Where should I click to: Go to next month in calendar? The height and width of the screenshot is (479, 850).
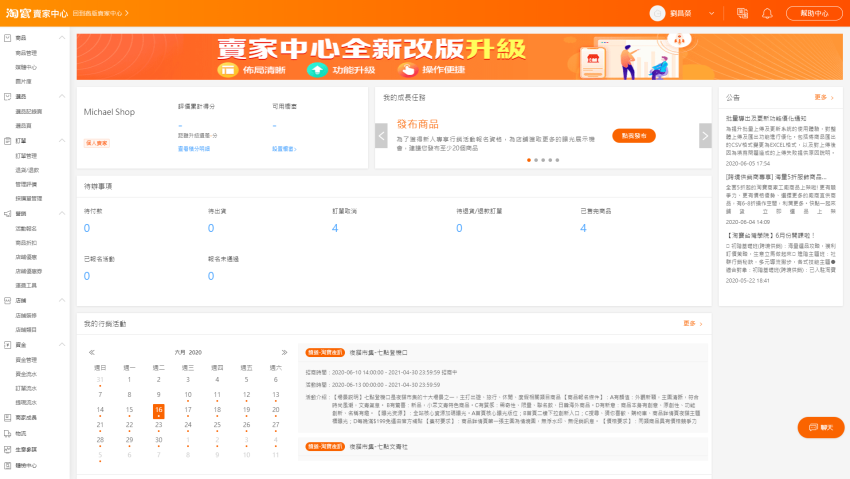point(284,352)
